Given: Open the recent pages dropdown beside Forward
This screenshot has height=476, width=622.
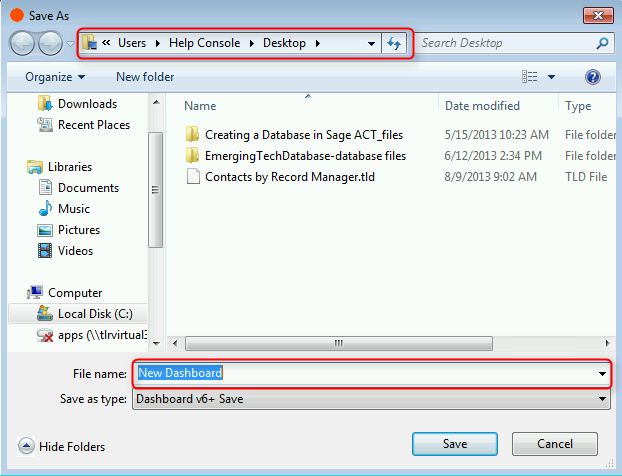Looking at the screenshot, I should [x=70, y=43].
